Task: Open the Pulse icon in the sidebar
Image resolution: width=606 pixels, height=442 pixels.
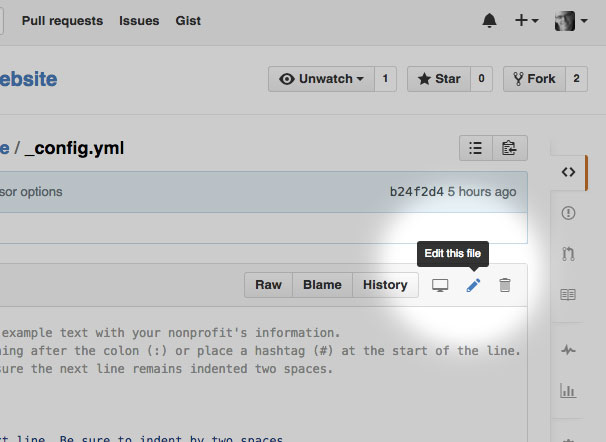Action: [x=568, y=350]
